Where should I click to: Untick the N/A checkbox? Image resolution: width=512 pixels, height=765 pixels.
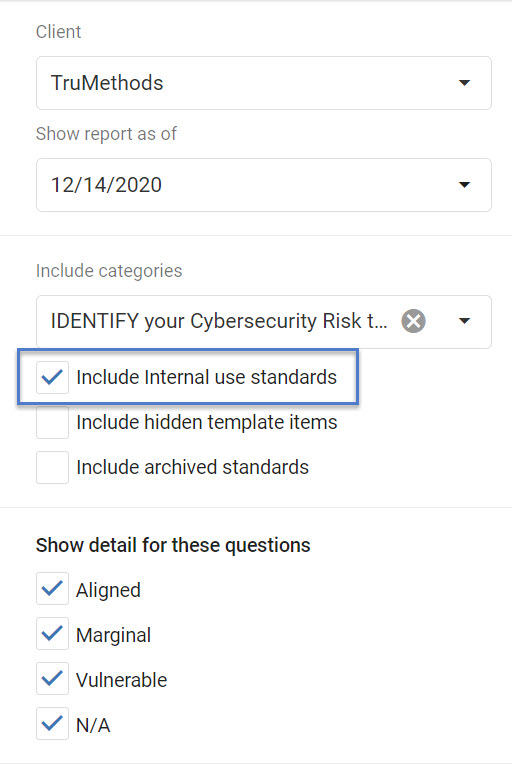[x=52, y=724]
